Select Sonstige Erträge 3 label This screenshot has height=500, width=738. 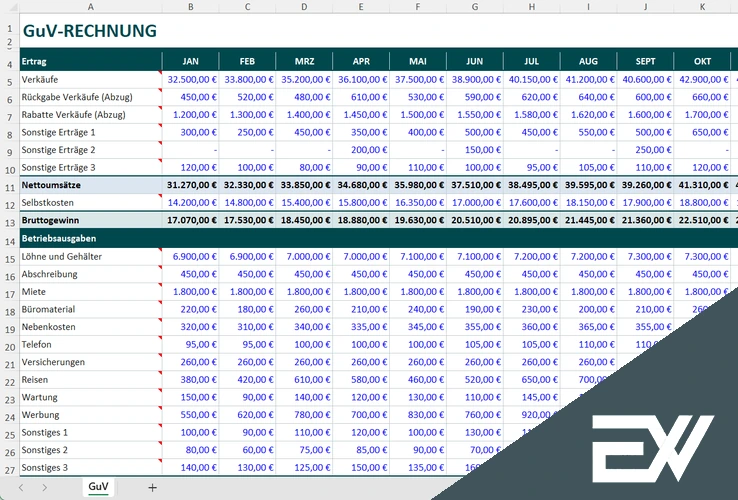pos(91,167)
